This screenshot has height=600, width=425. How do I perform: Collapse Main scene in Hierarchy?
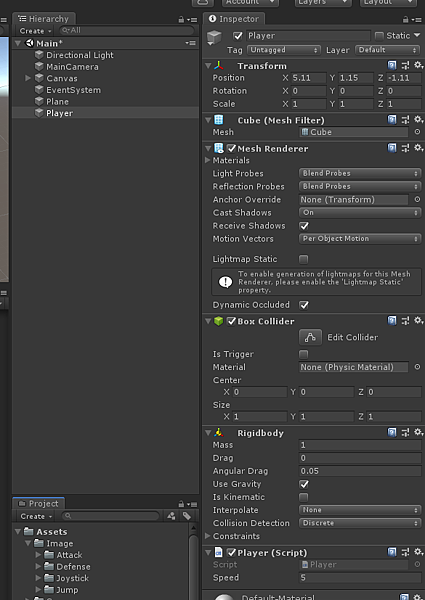tap(18, 43)
